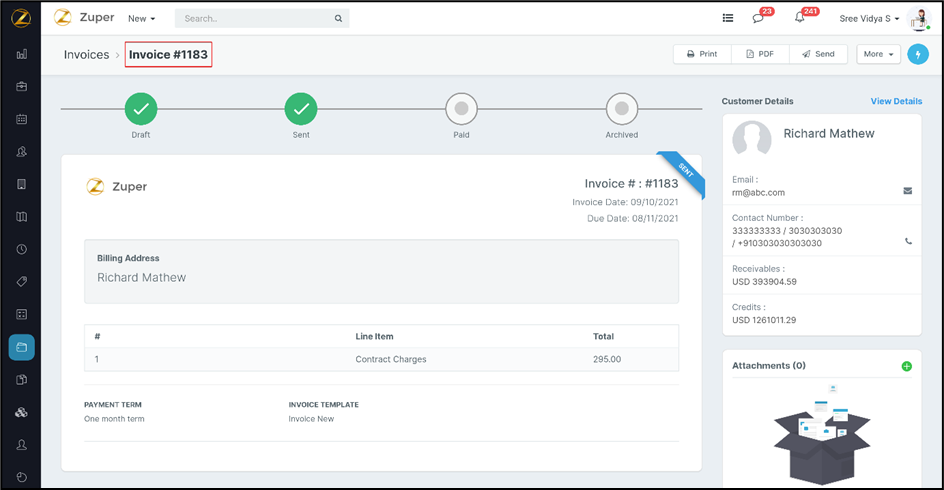Click the Line Item column header
Screen dimensions: 944x490
tap(374, 336)
